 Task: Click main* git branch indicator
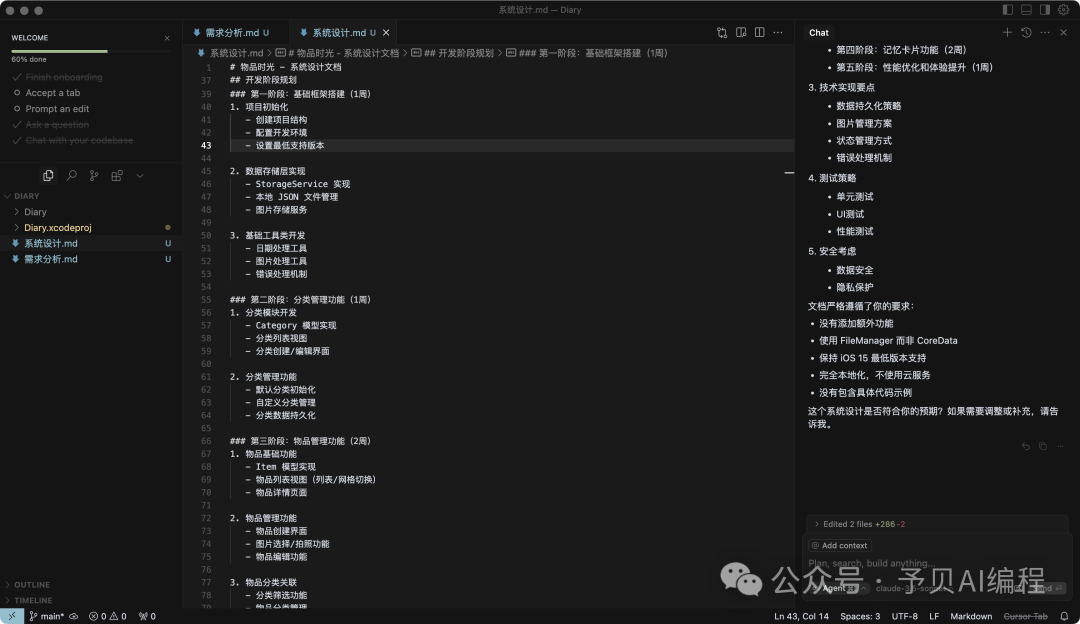[x=46, y=616]
